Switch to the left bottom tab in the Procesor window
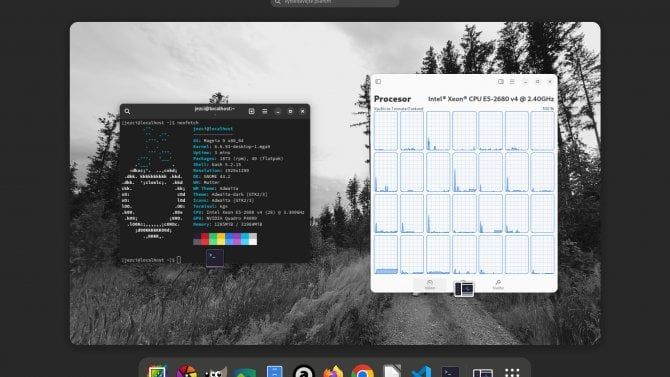 click(429, 285)
